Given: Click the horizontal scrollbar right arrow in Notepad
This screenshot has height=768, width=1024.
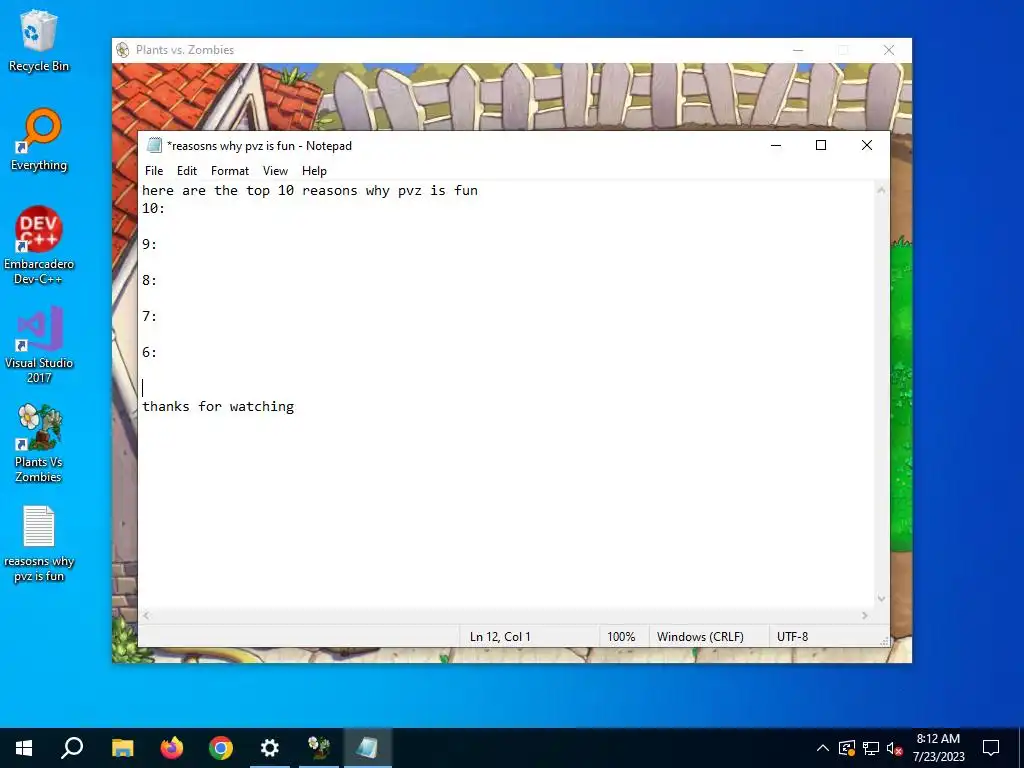Looking at the screenshot, I should [865, 616].
